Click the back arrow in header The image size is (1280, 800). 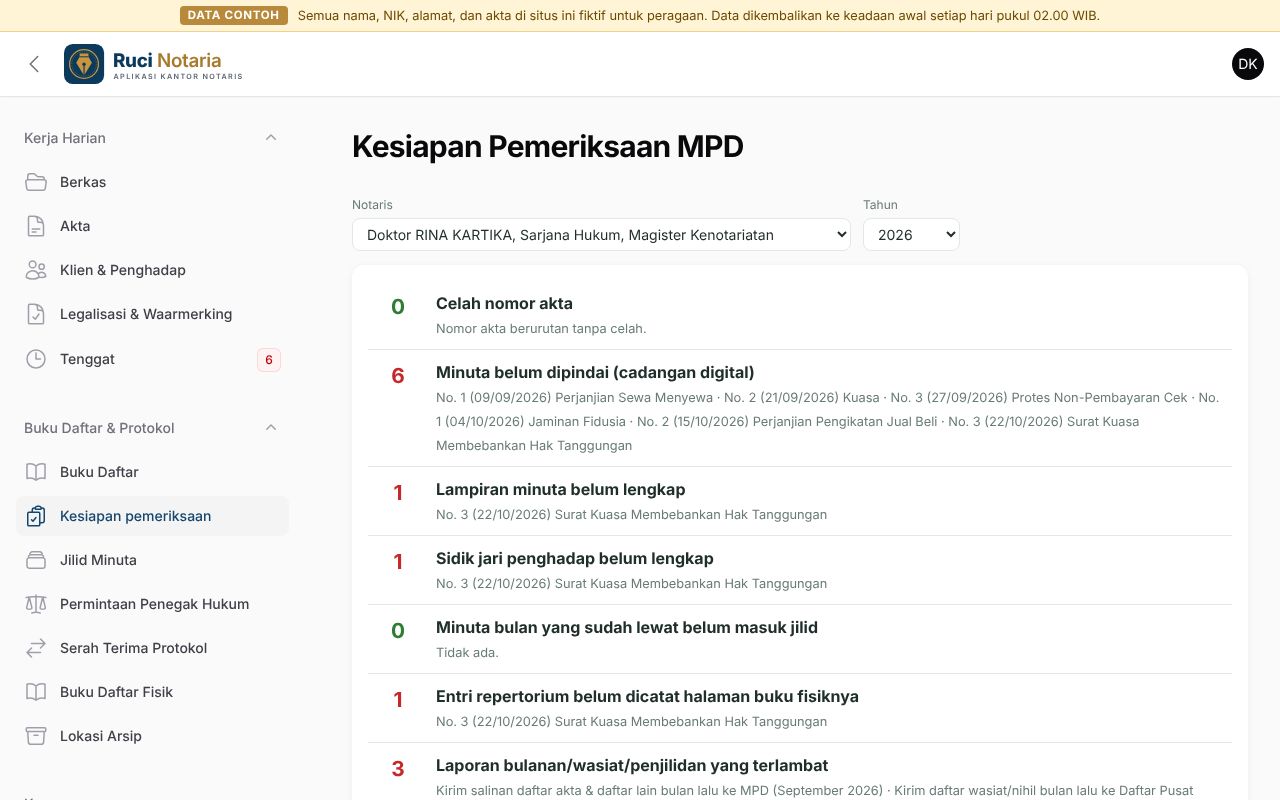point(34,64)
